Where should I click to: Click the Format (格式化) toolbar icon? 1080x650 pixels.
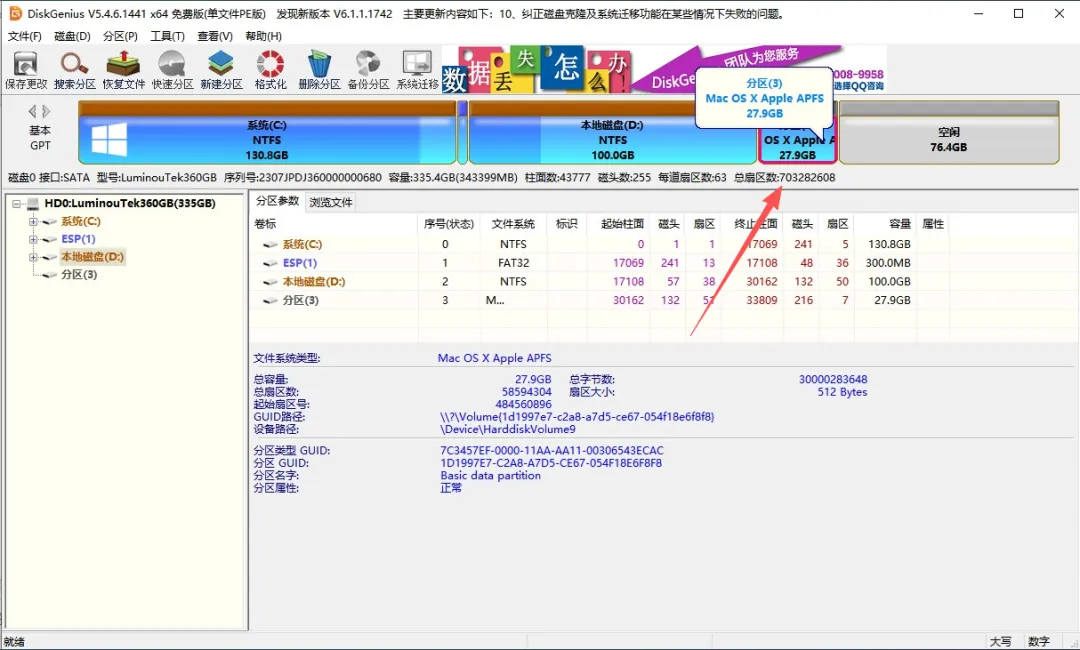click(270, 70)
